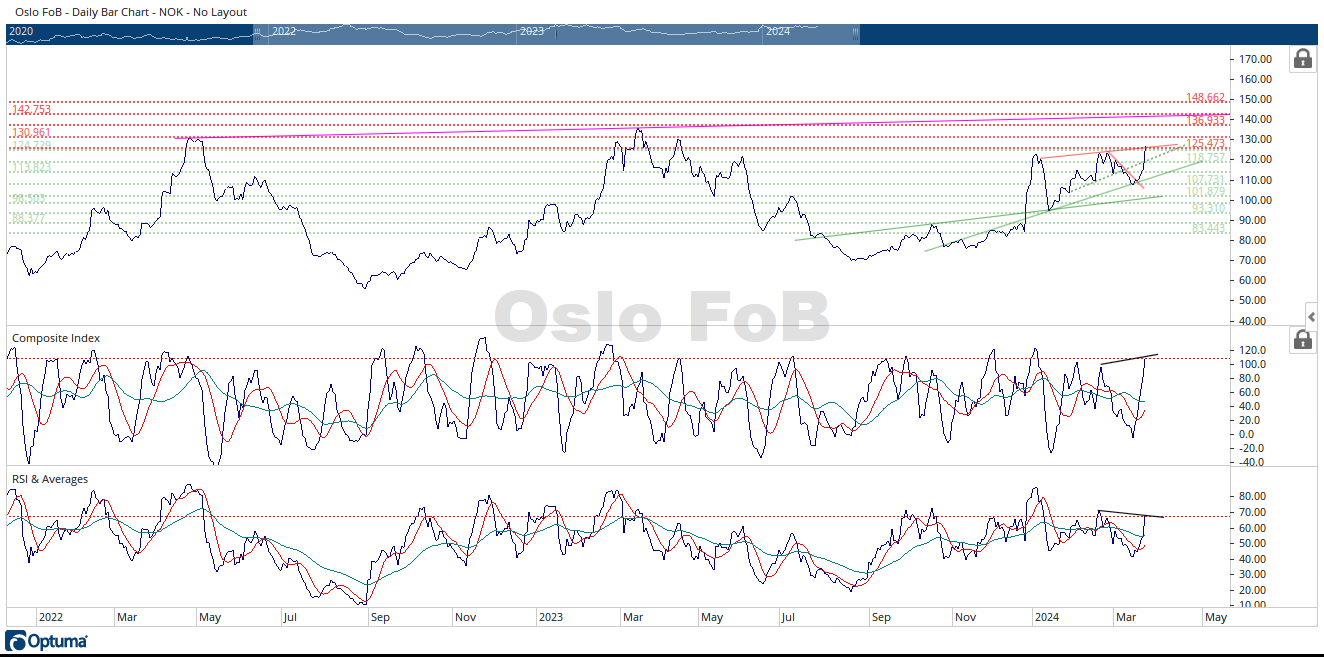Click the -40.0 Composite Index axis value
This screenshot has height=657, width=1324.
pyautogui.click(x=1252, y=462)
